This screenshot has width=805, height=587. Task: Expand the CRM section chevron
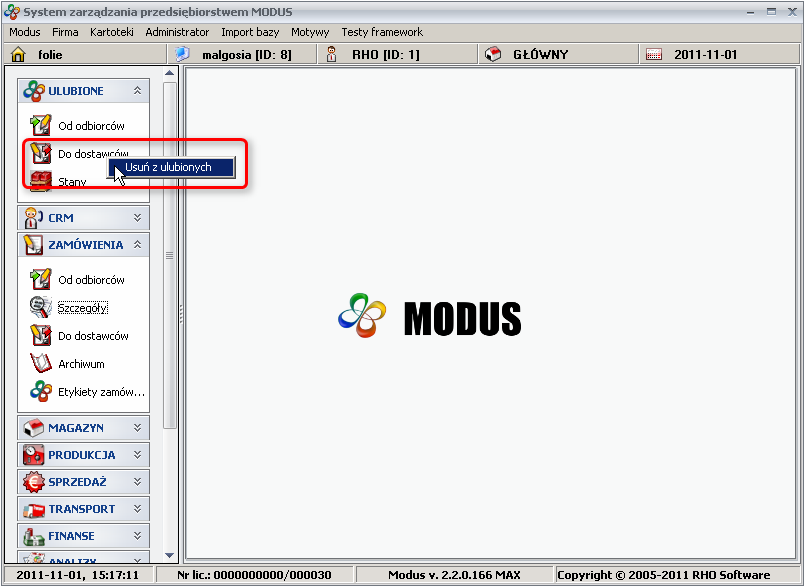[x=137, y=218]
